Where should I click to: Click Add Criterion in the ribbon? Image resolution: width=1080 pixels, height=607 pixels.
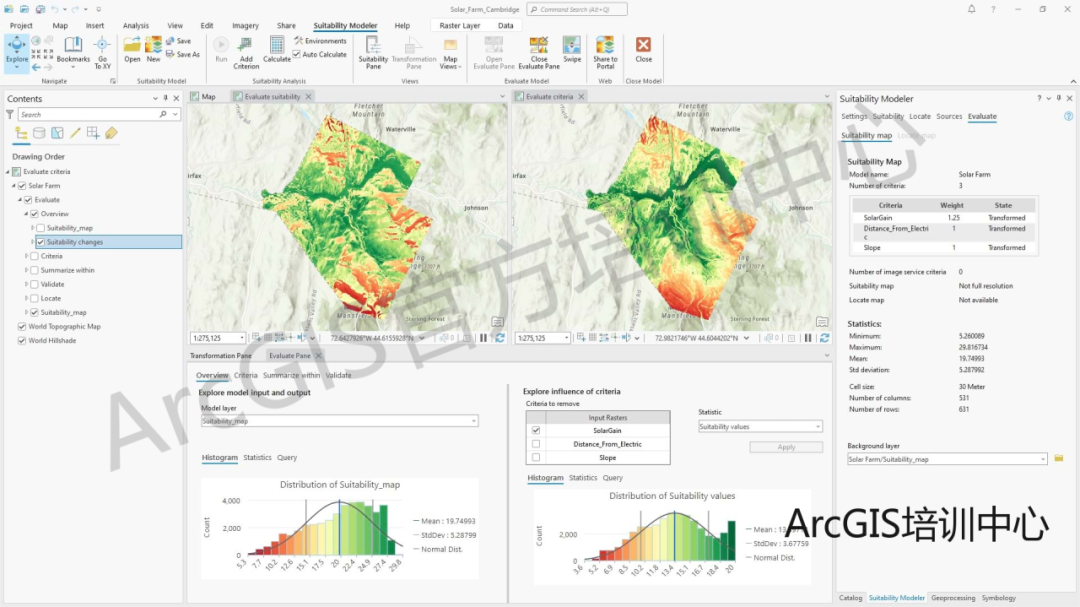pyautogui.click(x=246, y=52)
